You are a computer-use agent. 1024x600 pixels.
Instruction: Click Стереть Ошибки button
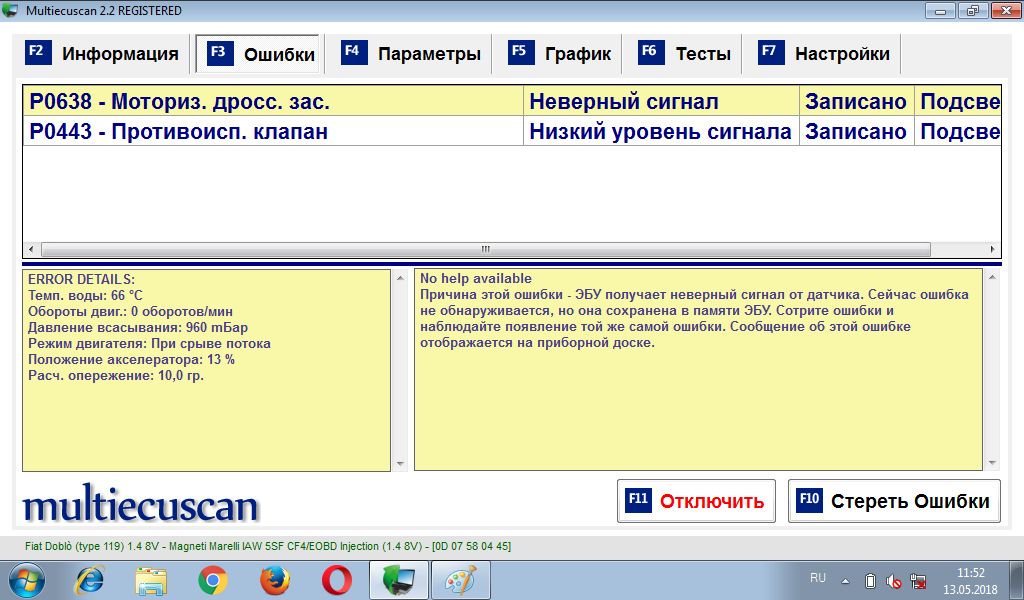pyautogui.click(x=895, y=502)
